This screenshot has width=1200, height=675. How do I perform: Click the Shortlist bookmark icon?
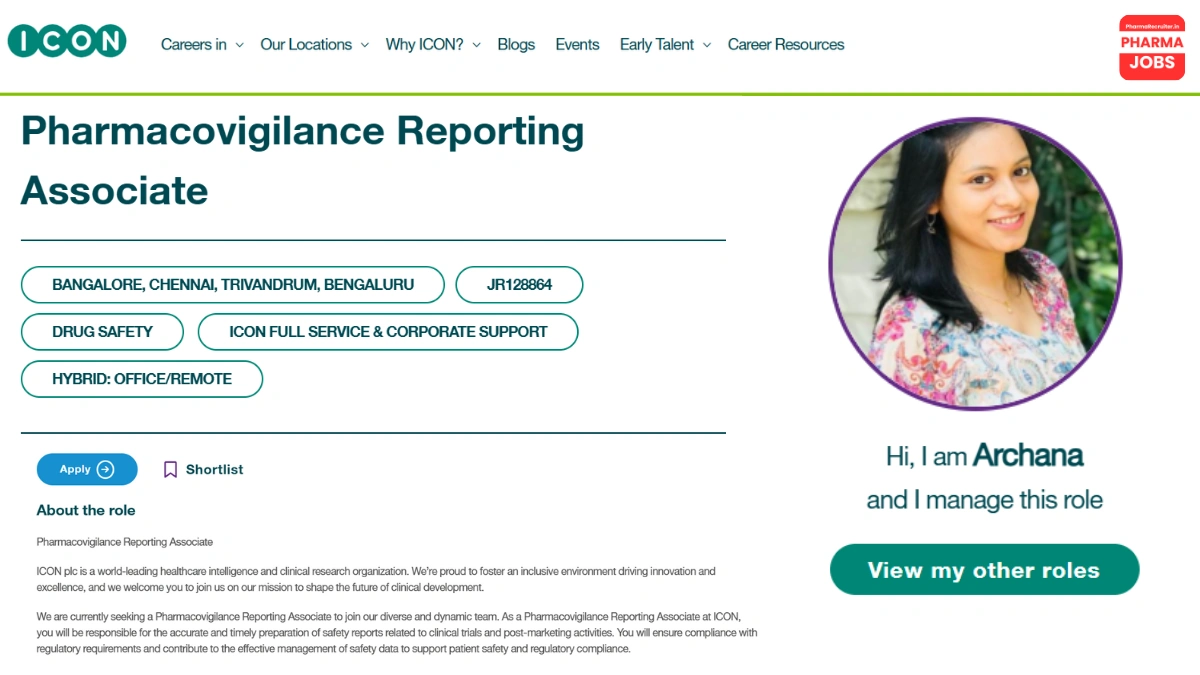point(170,469)
